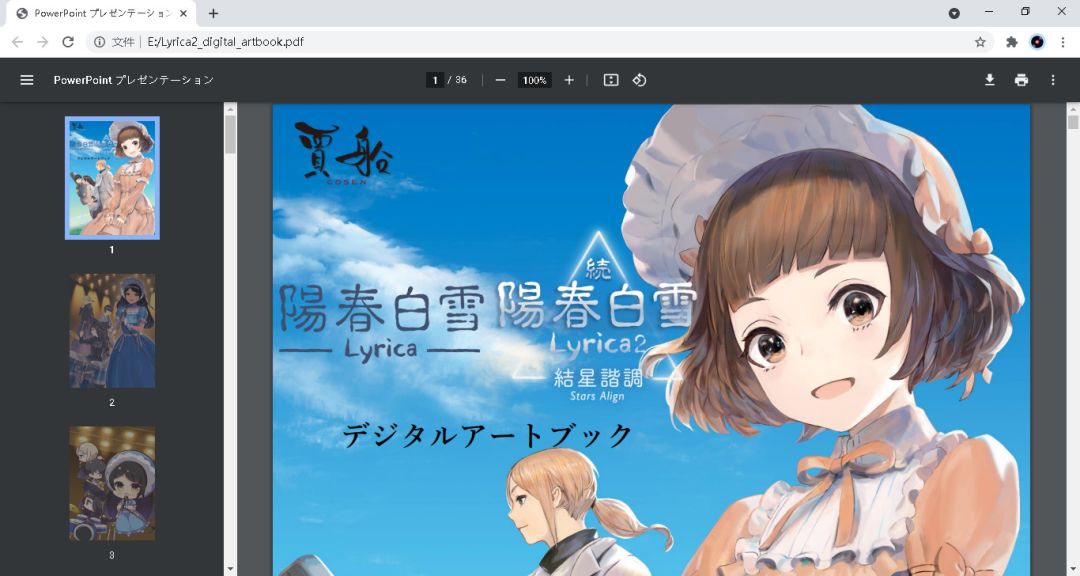Viewport: 1080px width, 576px height.
Task: Open the tab search dropdown arrow
Action: pyautogui.click(x=954, y=13)
